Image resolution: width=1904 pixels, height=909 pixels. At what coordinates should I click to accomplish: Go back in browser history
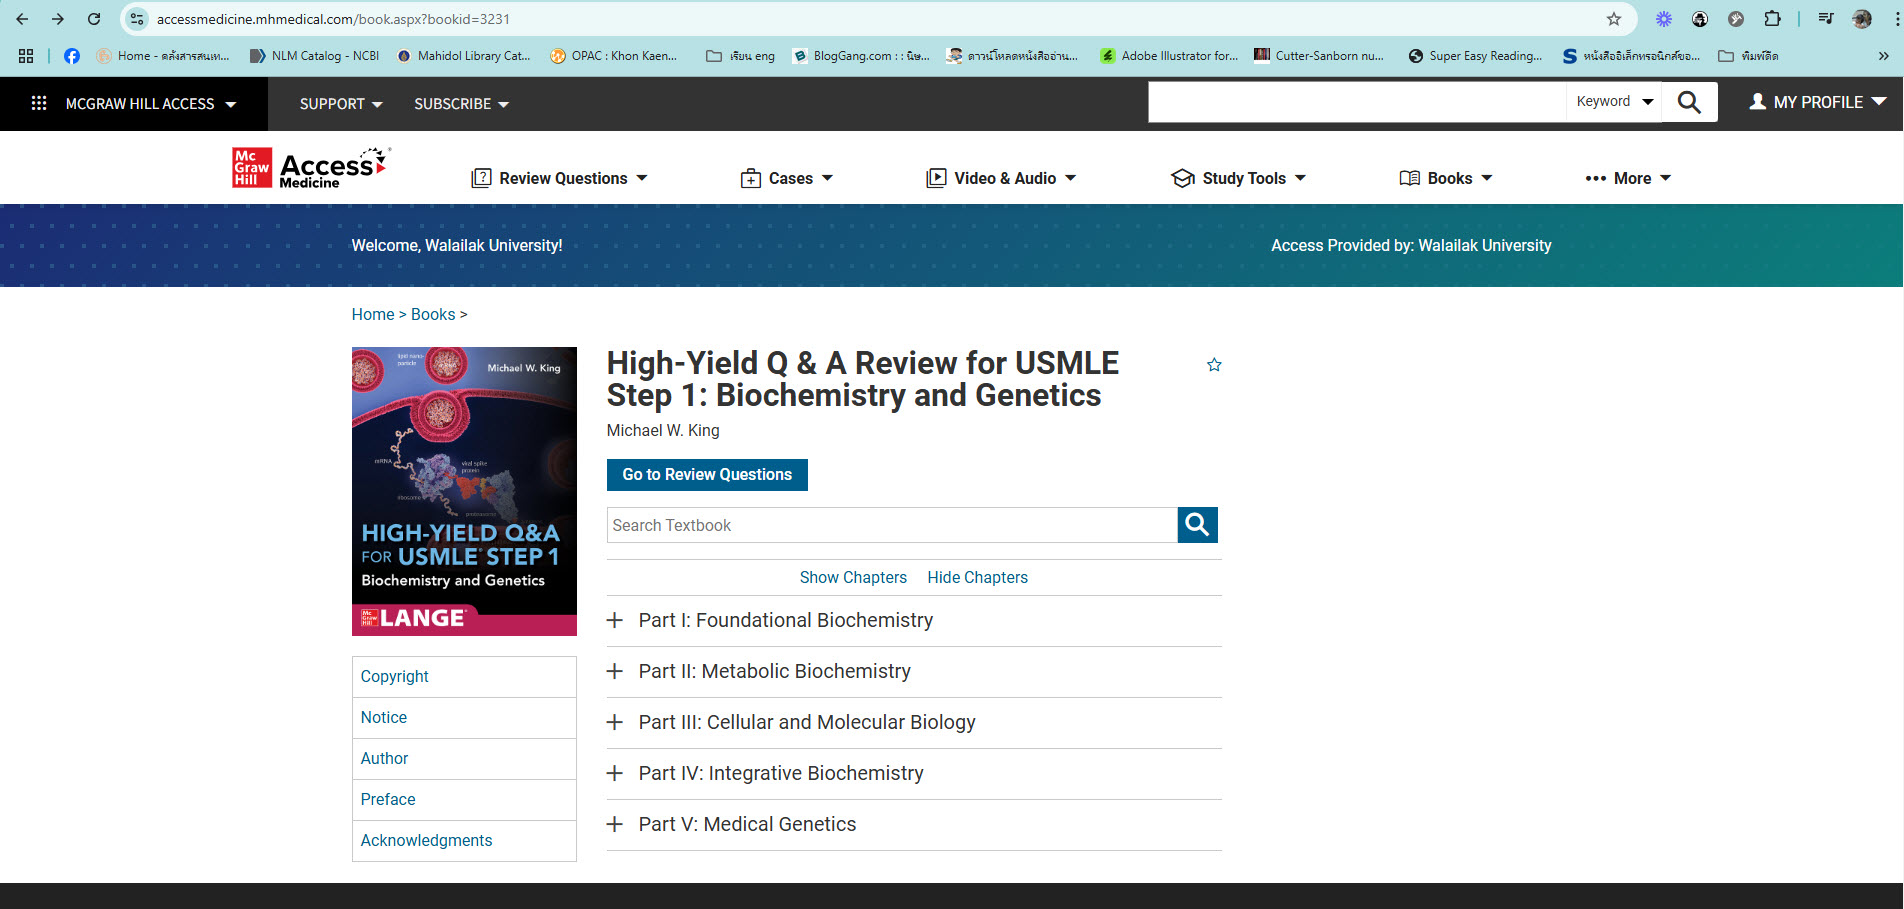coord(22,19)
